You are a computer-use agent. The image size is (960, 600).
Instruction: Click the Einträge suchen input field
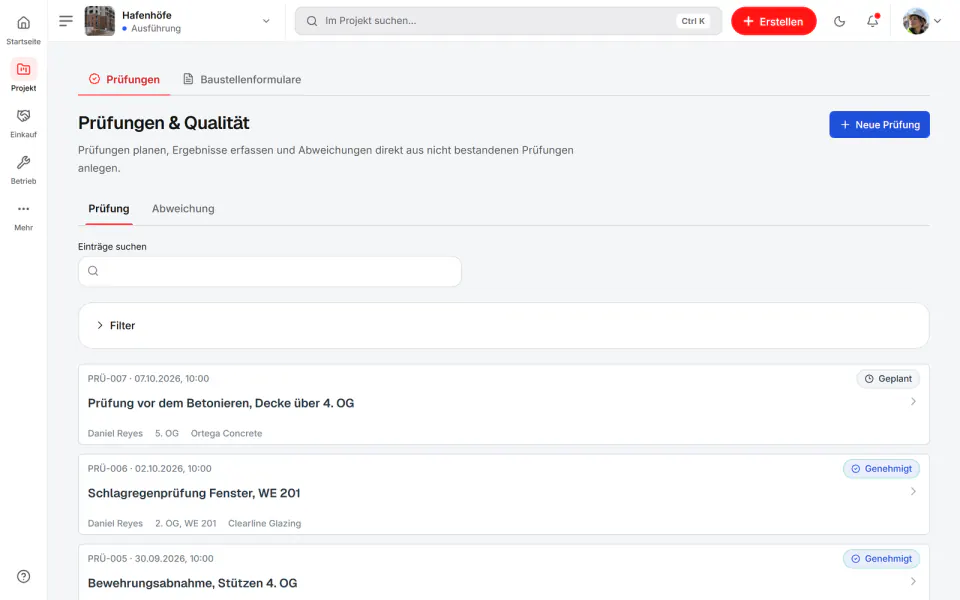[x=270, y=271]
